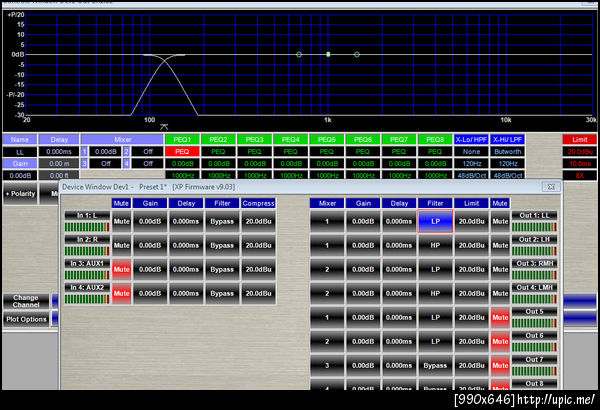Image resolution: width=600 pixels, height=410 pixels.
Task: Open the PEQ5 column header
Action: coord(326,139)
